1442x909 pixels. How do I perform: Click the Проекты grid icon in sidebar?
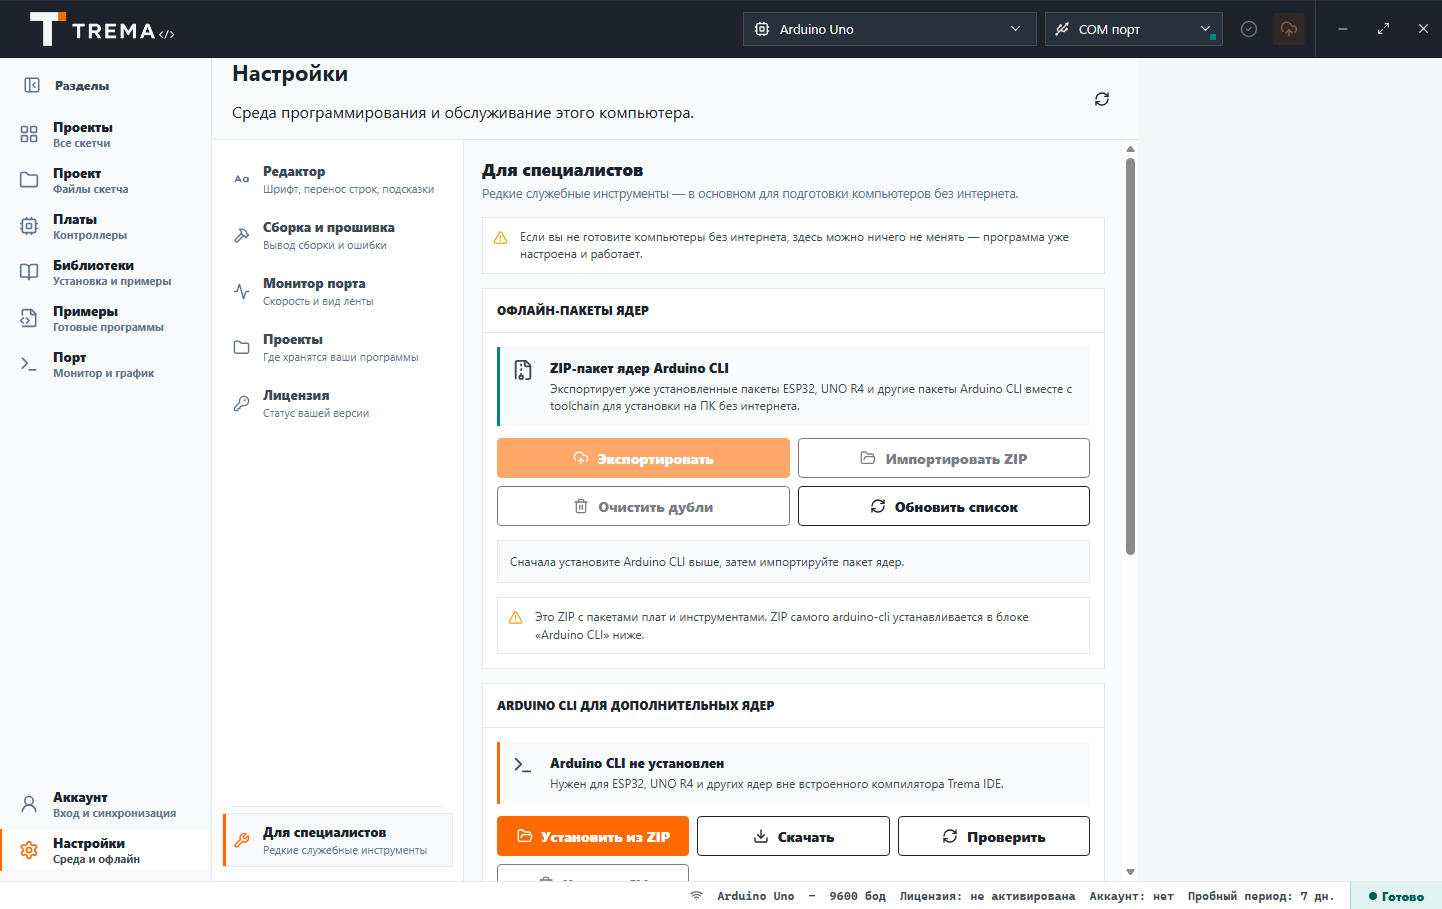29,134
